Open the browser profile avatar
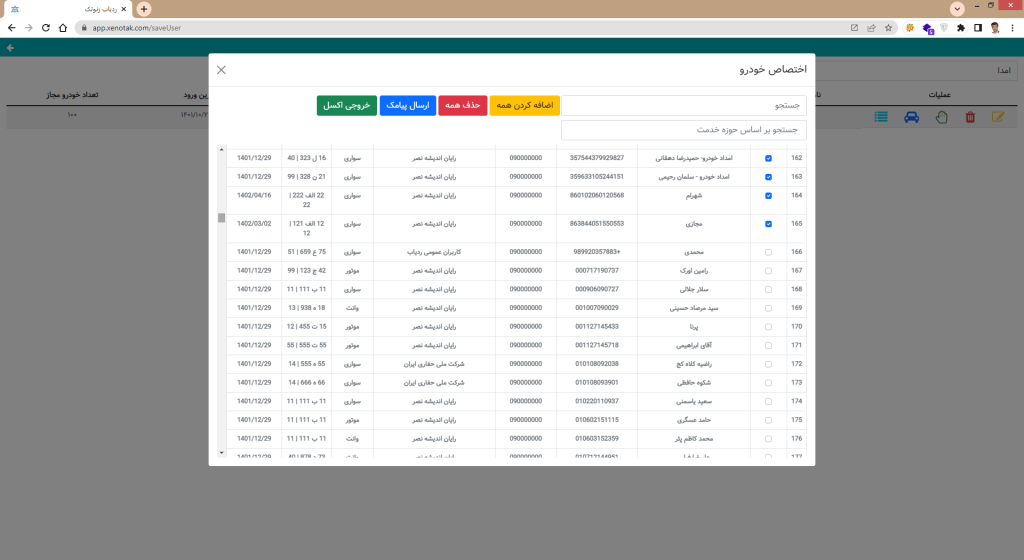Screen dimensions: 1024x560 click(995, 28)
